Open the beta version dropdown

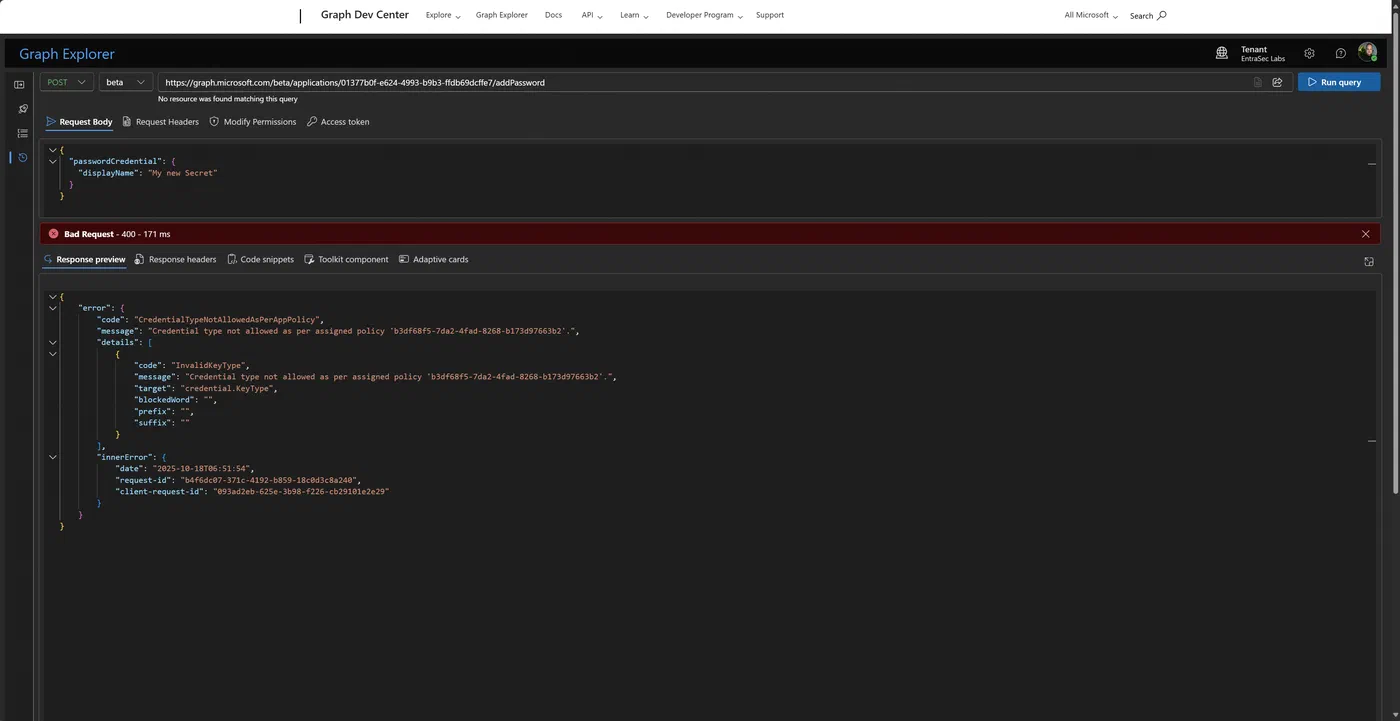point(126,82)
